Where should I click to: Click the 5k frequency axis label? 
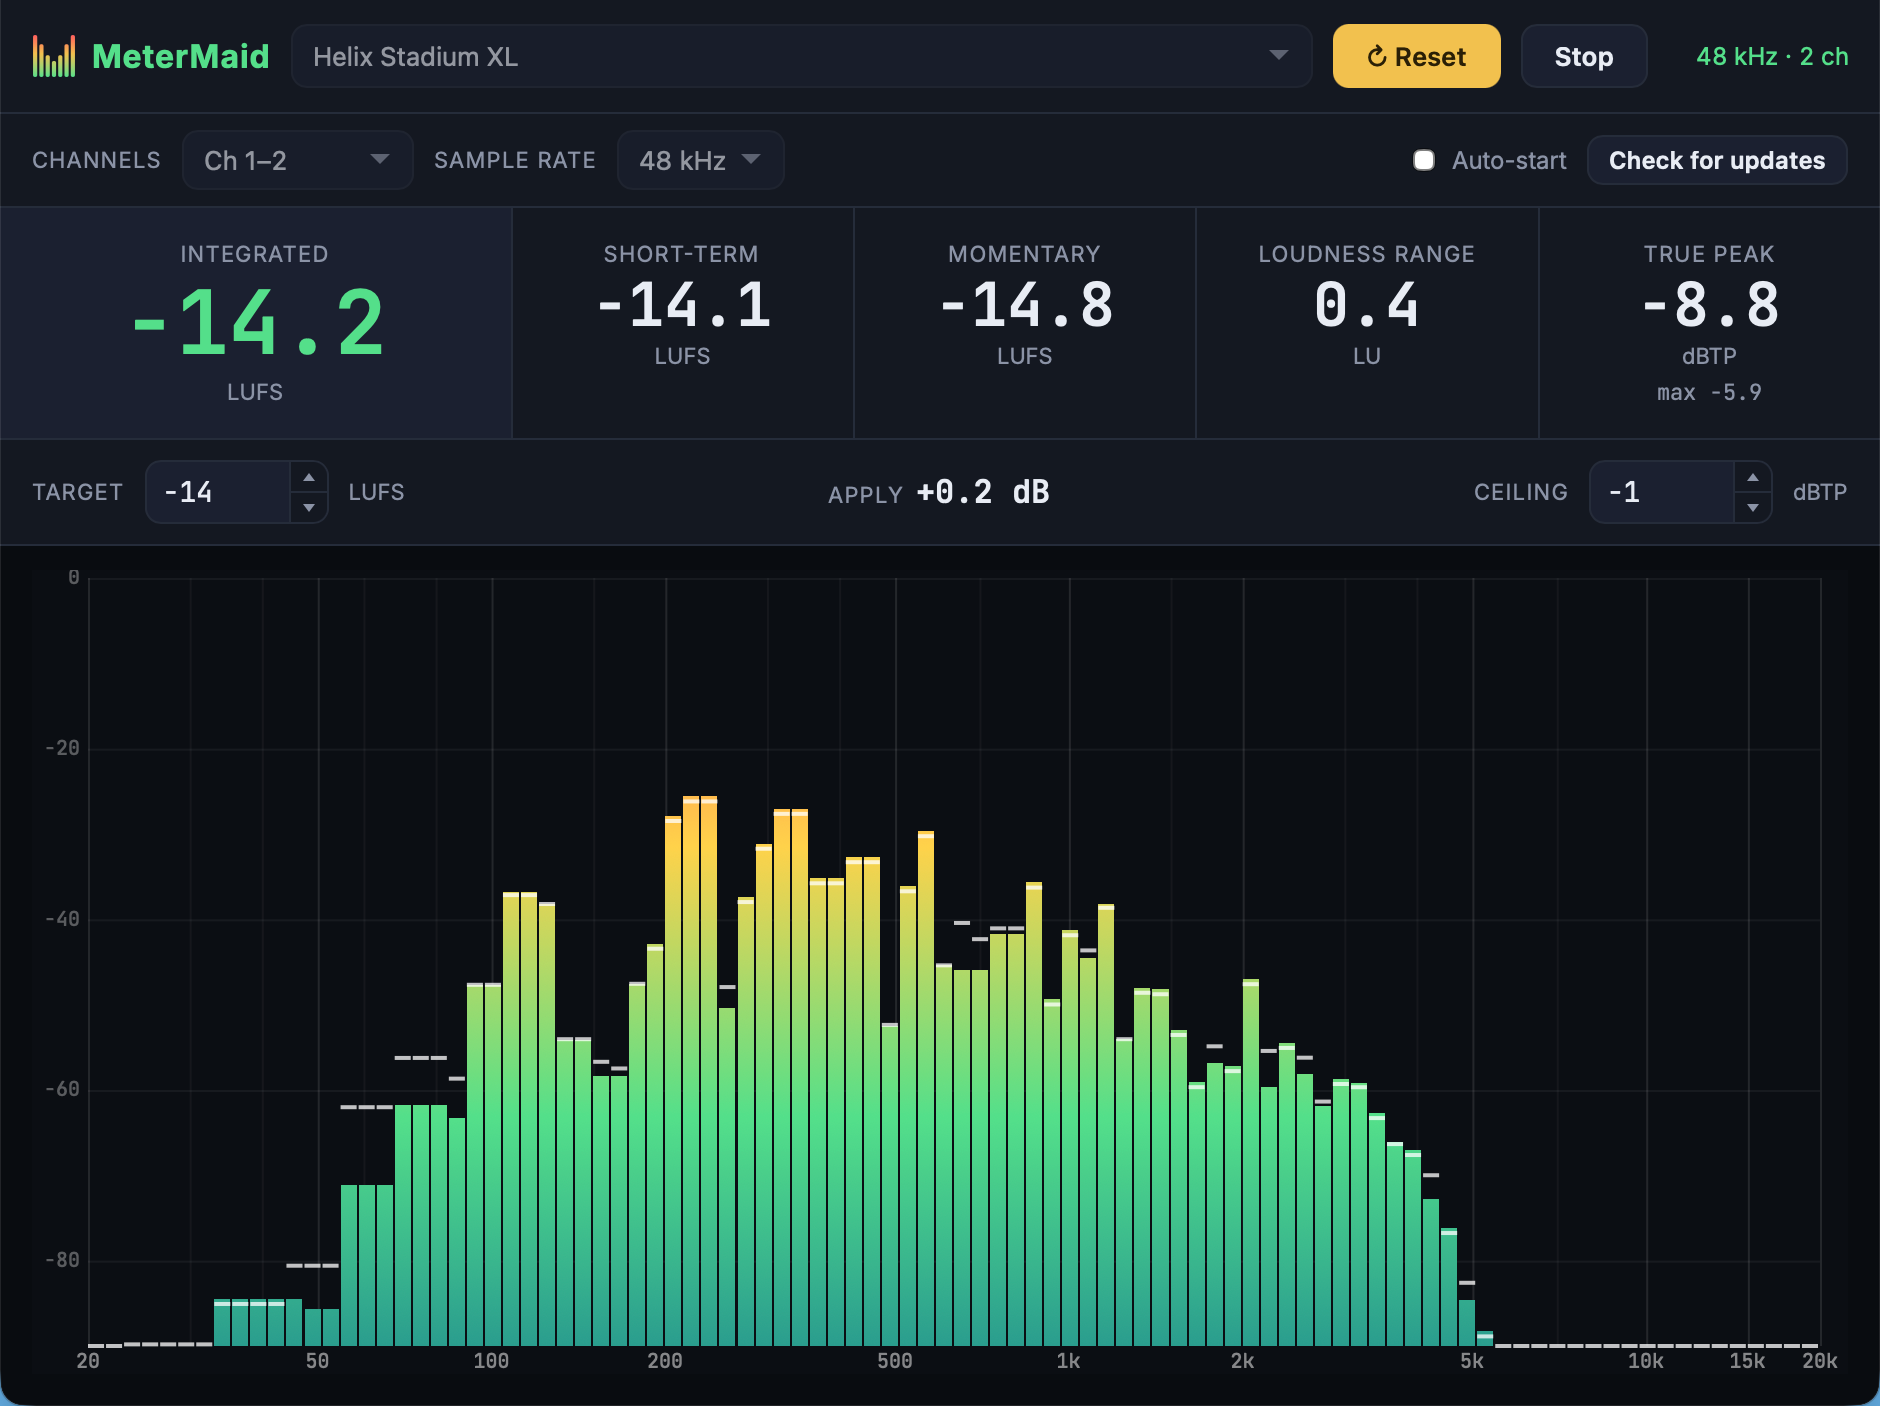[x=1472, y=1361]
